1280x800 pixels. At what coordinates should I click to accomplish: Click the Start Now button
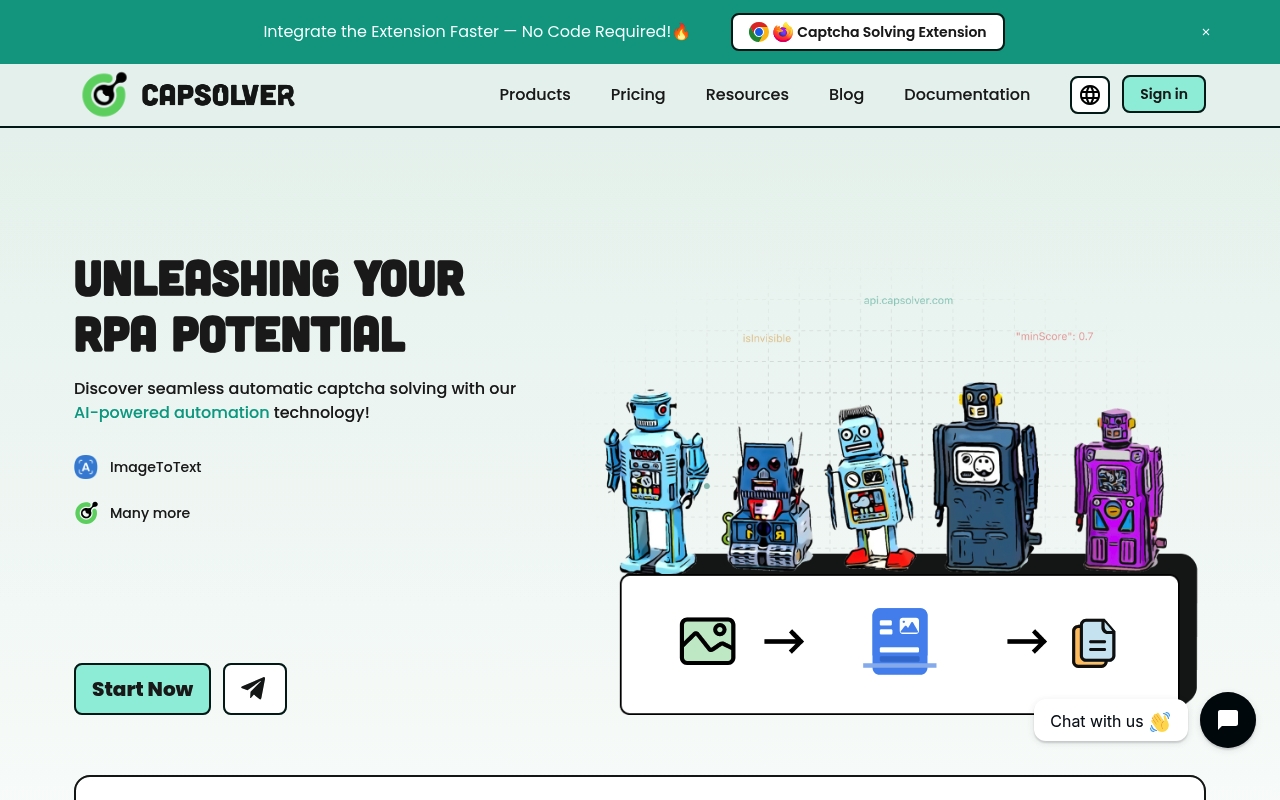click(142, 689)
